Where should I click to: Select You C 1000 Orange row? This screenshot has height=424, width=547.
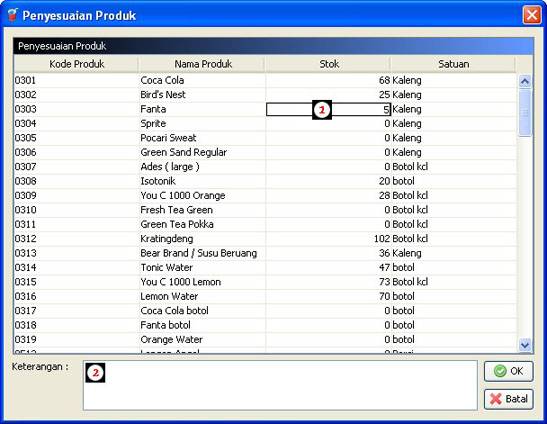[265, 195]
